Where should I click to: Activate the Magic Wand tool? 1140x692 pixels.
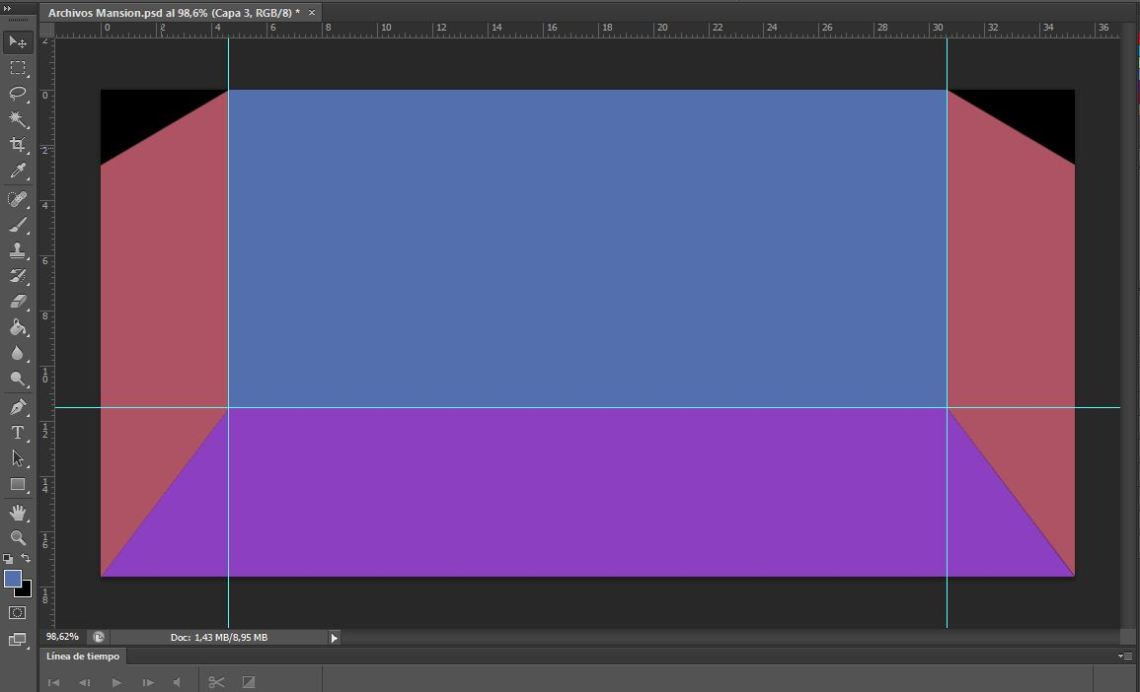17,120
